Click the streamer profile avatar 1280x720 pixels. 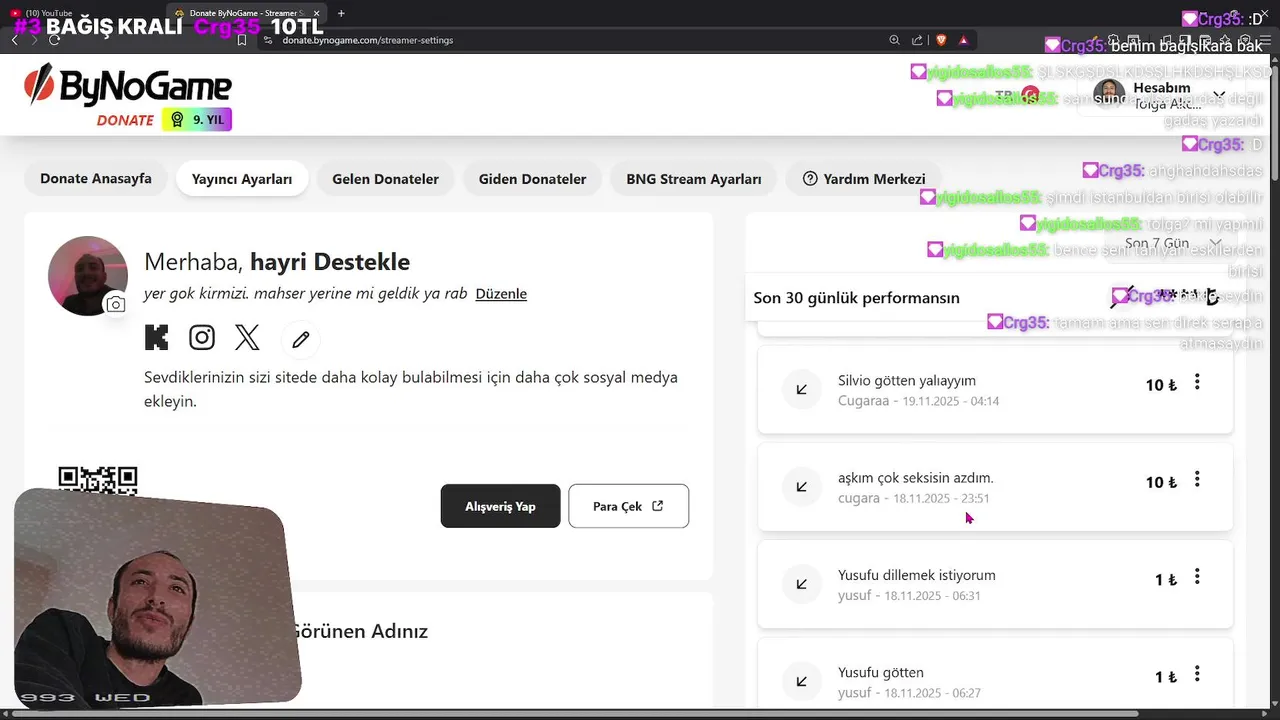[x=88, y=276]
